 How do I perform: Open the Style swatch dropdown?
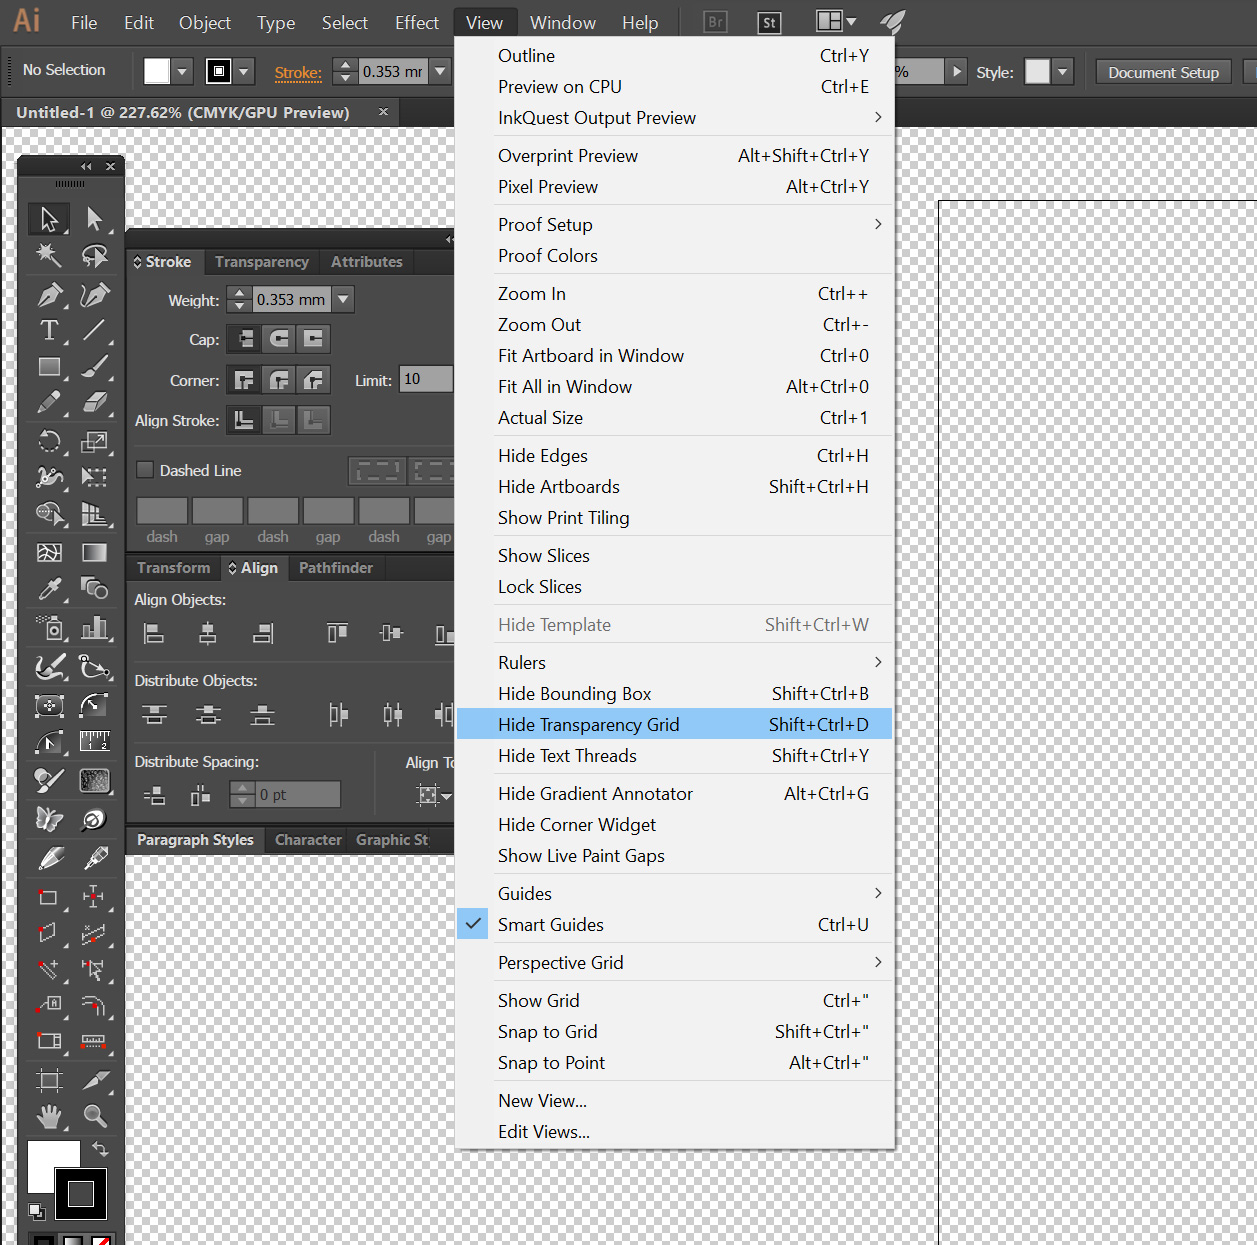tap(1063, 72)
